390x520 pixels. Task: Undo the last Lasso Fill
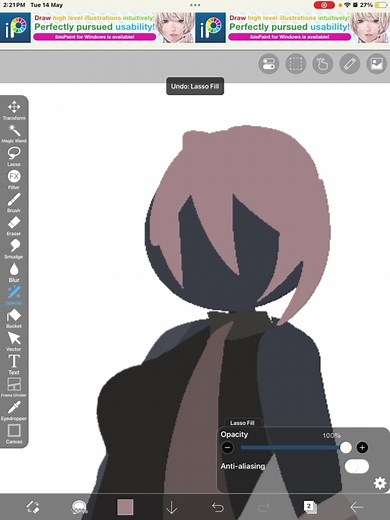tap(218, 507)
